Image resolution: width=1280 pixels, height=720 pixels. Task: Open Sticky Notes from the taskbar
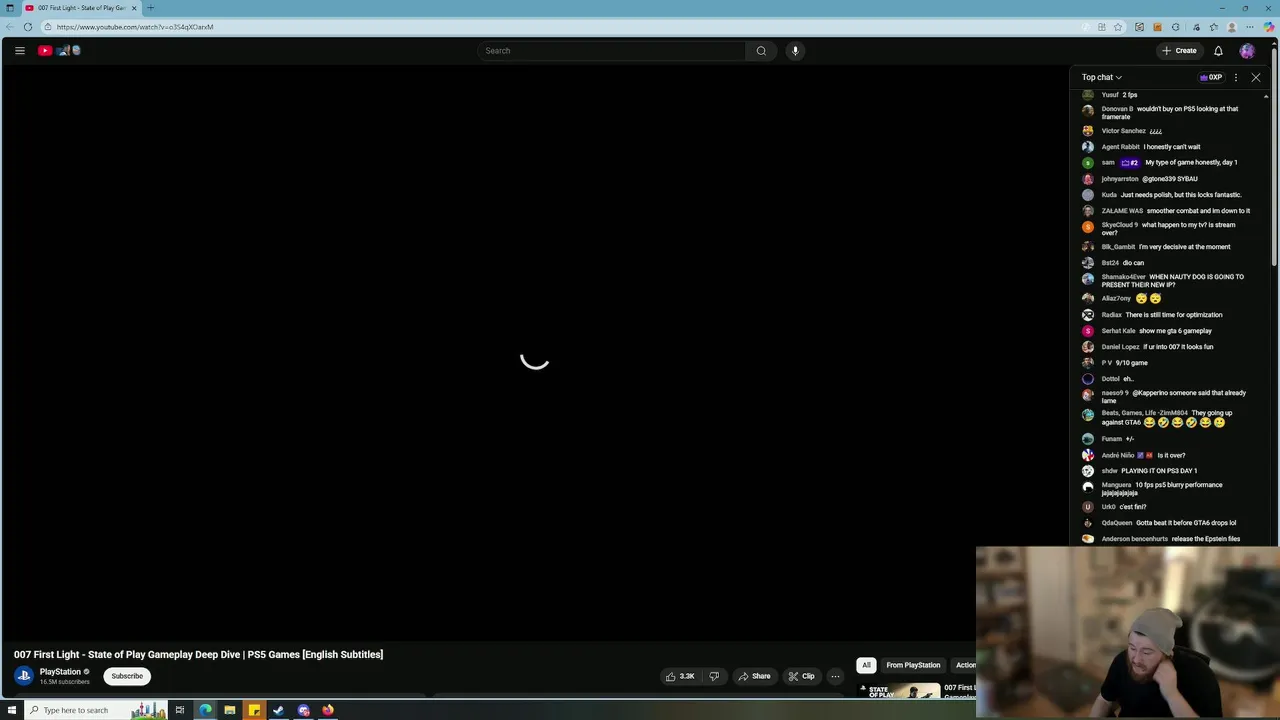pos(254,710)
